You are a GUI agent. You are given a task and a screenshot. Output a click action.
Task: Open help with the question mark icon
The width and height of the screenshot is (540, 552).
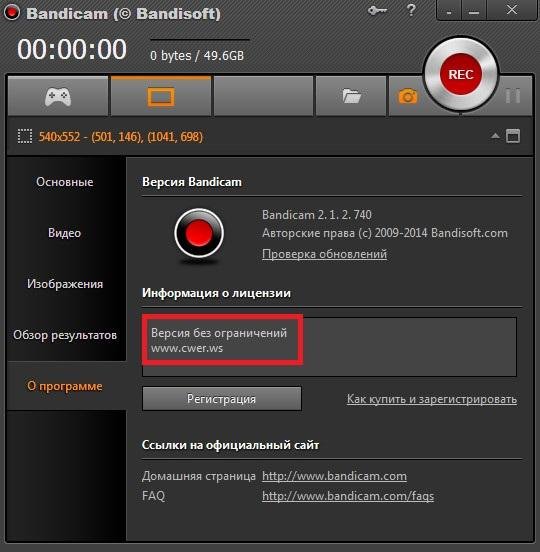coord(411,10)
